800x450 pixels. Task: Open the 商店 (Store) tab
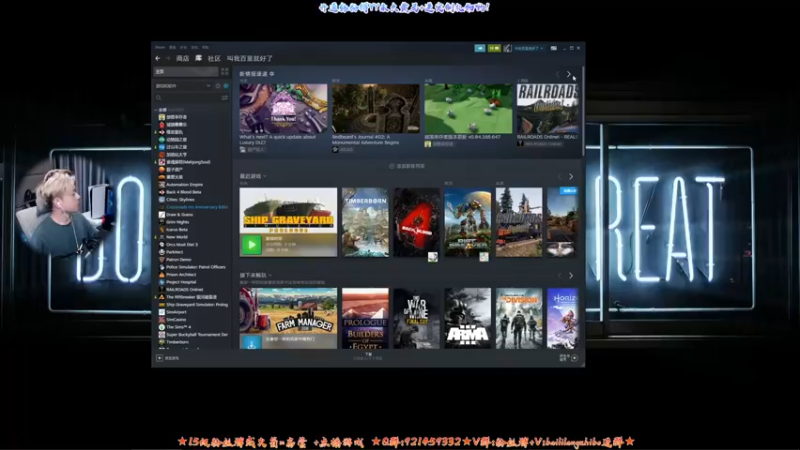click(x=182, y=59)
